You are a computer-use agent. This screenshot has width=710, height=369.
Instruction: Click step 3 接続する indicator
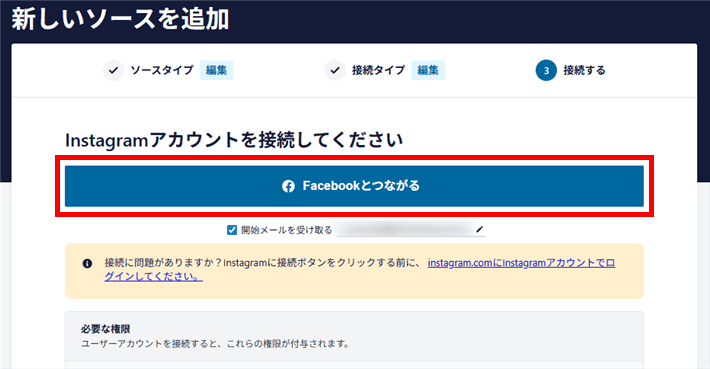click(x=546, y=70)
